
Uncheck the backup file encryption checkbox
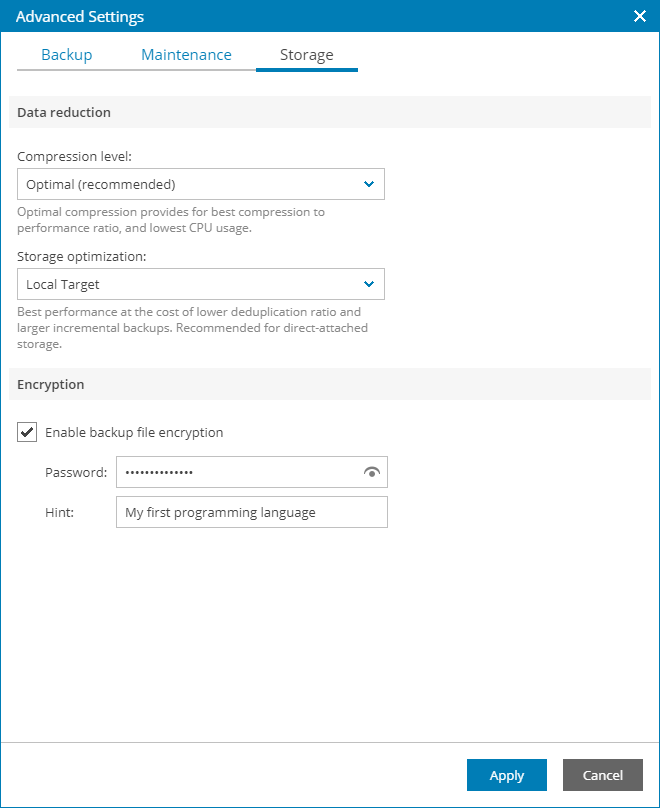pyautogui.click(x=27, y=433)
